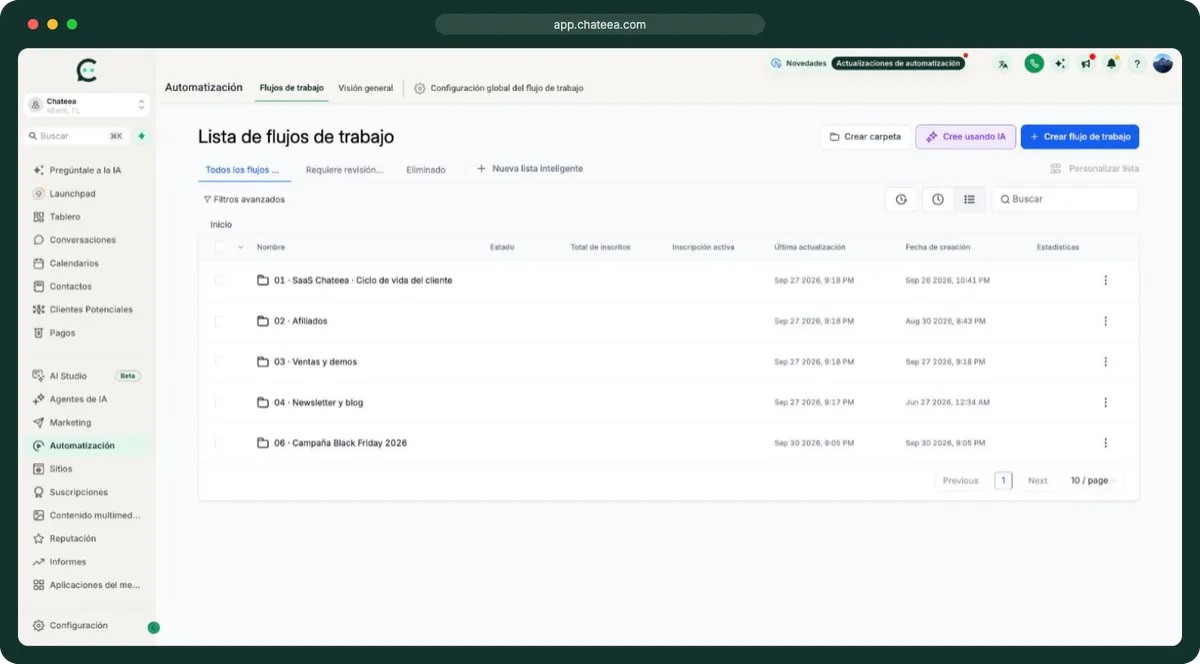This screenshot has height=664, width=1200.
Task: Open Pregúntale a la IA in sidebar
Action: point(86,170)
